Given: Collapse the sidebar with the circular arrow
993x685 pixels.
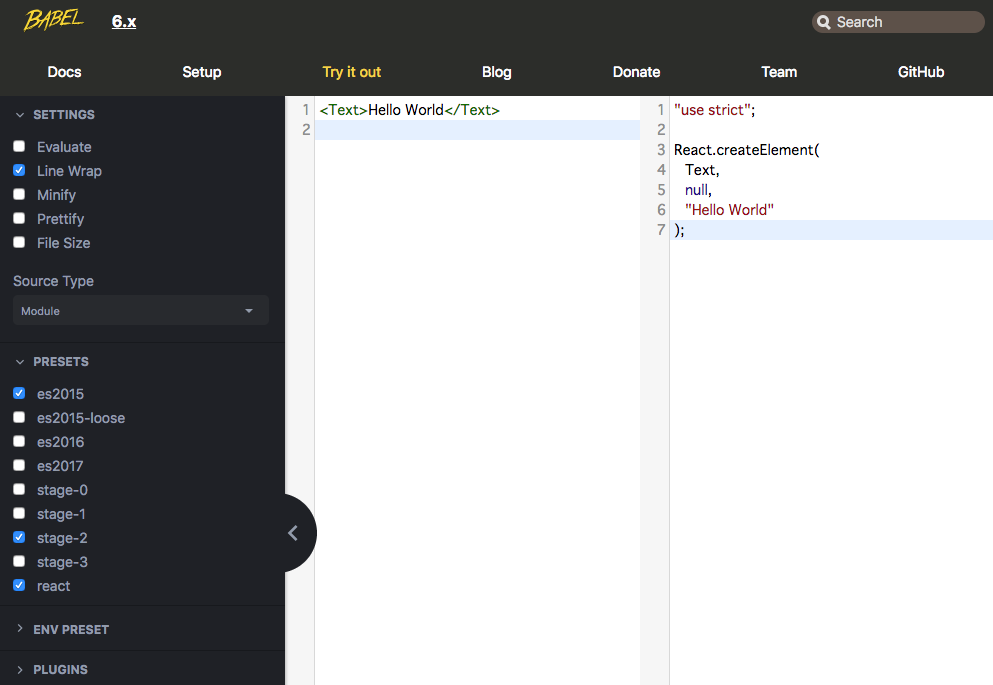Looking at the screenshot, I should point(293,533).
